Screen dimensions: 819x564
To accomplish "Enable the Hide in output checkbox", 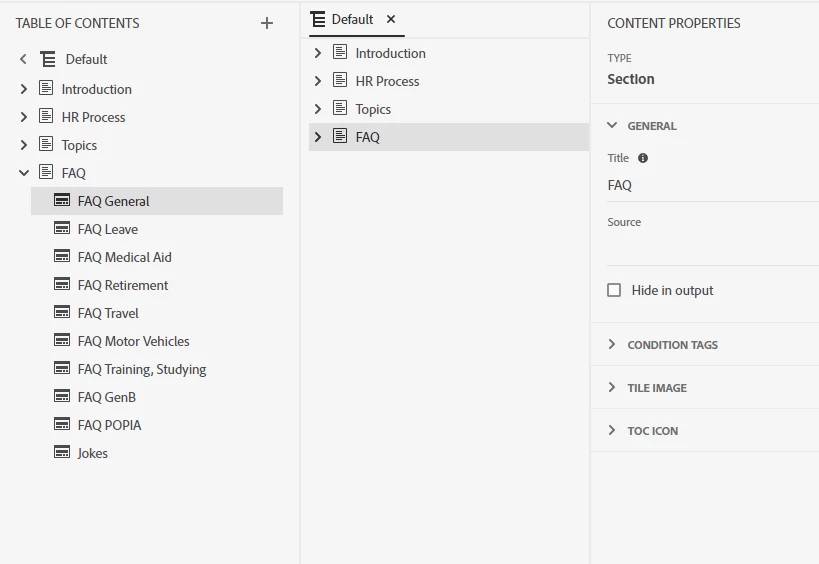I will (x=615, y=290).
